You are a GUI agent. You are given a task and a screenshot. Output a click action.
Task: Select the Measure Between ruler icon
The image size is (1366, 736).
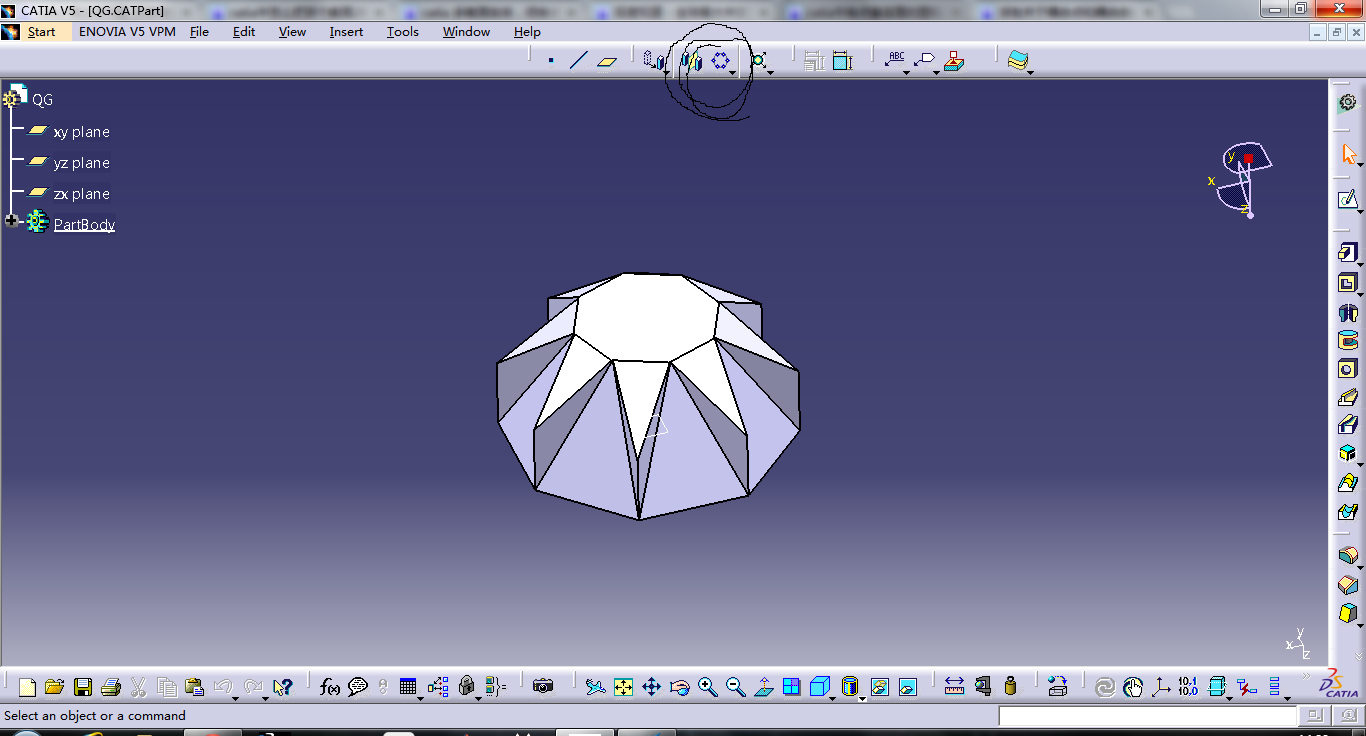(x=954, y=687)
